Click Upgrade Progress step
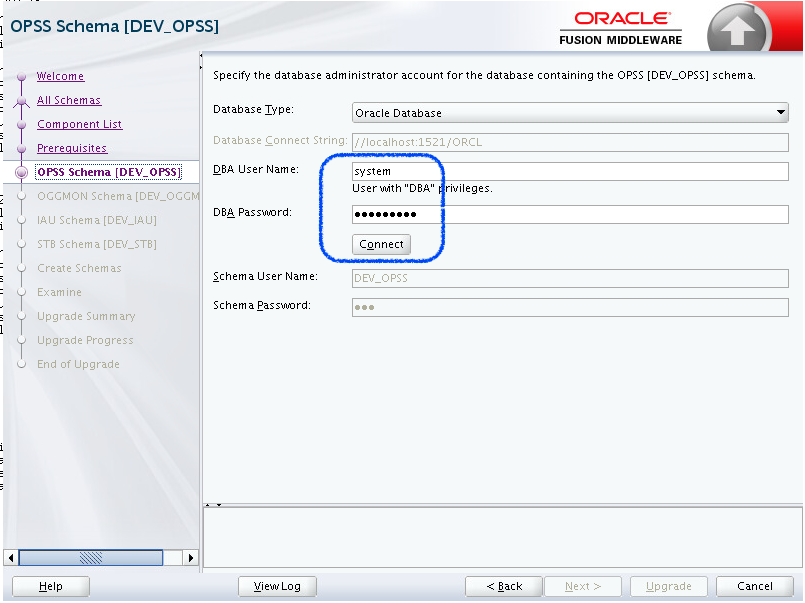This screenshot has height=603, width=805. click(x=85, y=340)
